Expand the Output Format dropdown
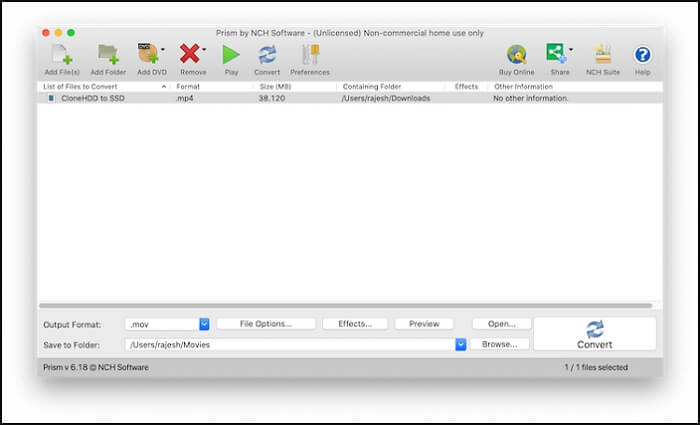 click(x=204, y=324)
